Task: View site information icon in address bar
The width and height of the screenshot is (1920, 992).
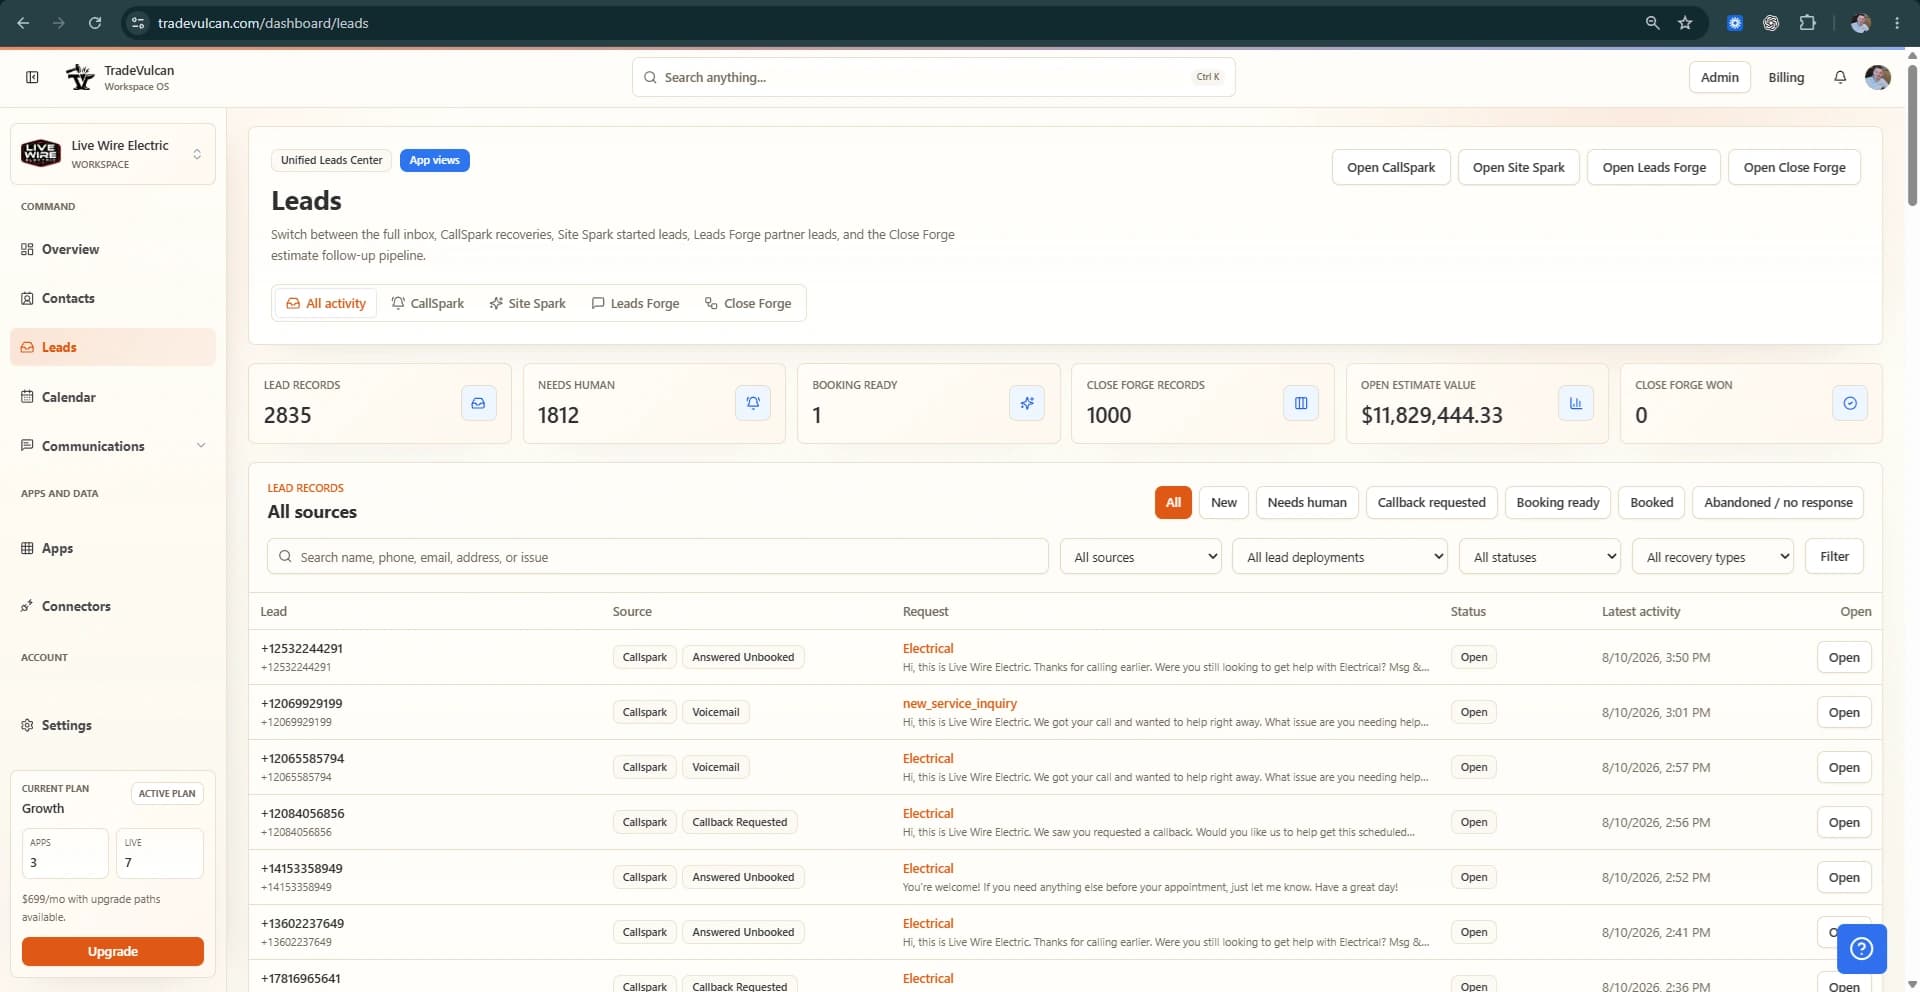Action: point(139,22)
